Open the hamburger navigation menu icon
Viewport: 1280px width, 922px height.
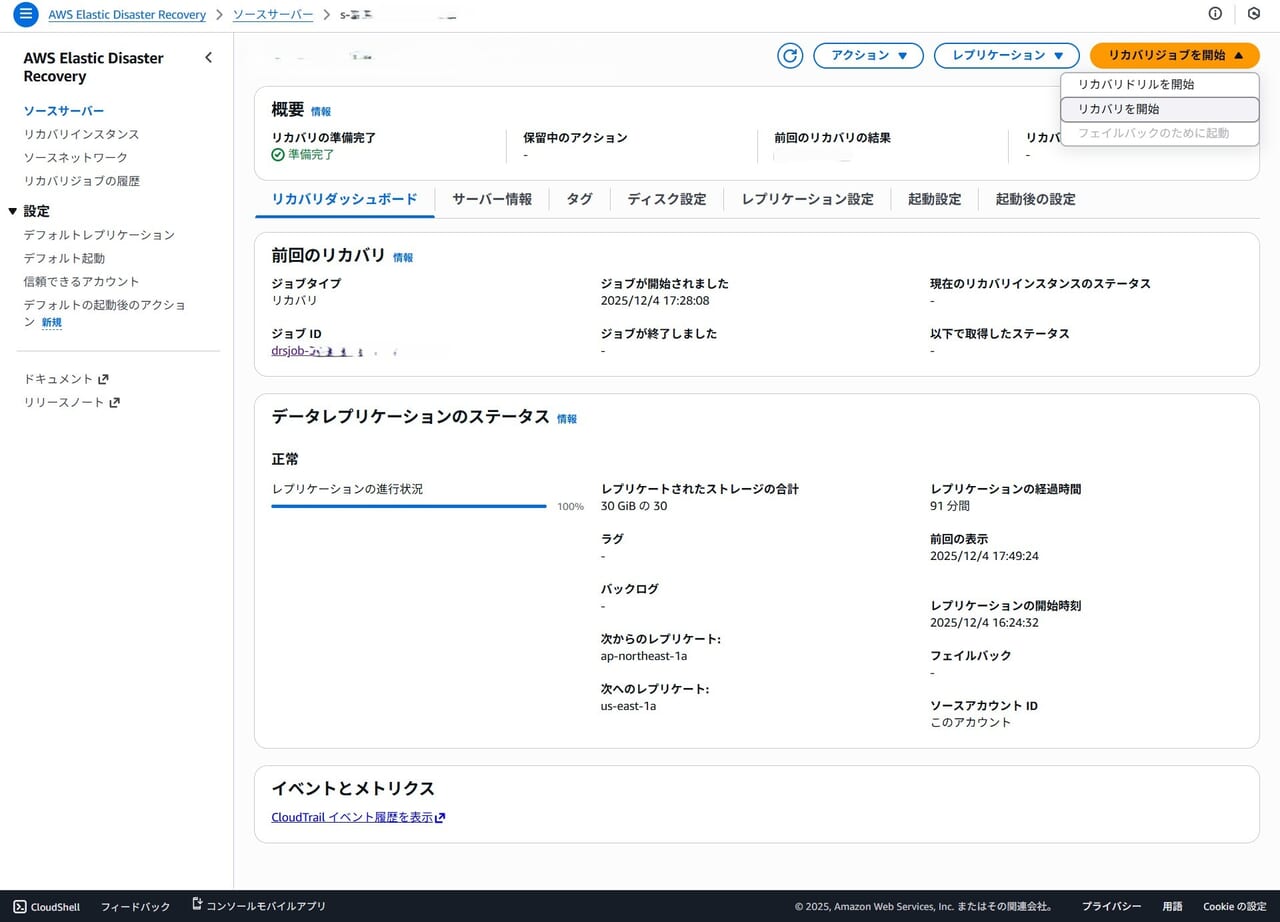click(26, 15)
